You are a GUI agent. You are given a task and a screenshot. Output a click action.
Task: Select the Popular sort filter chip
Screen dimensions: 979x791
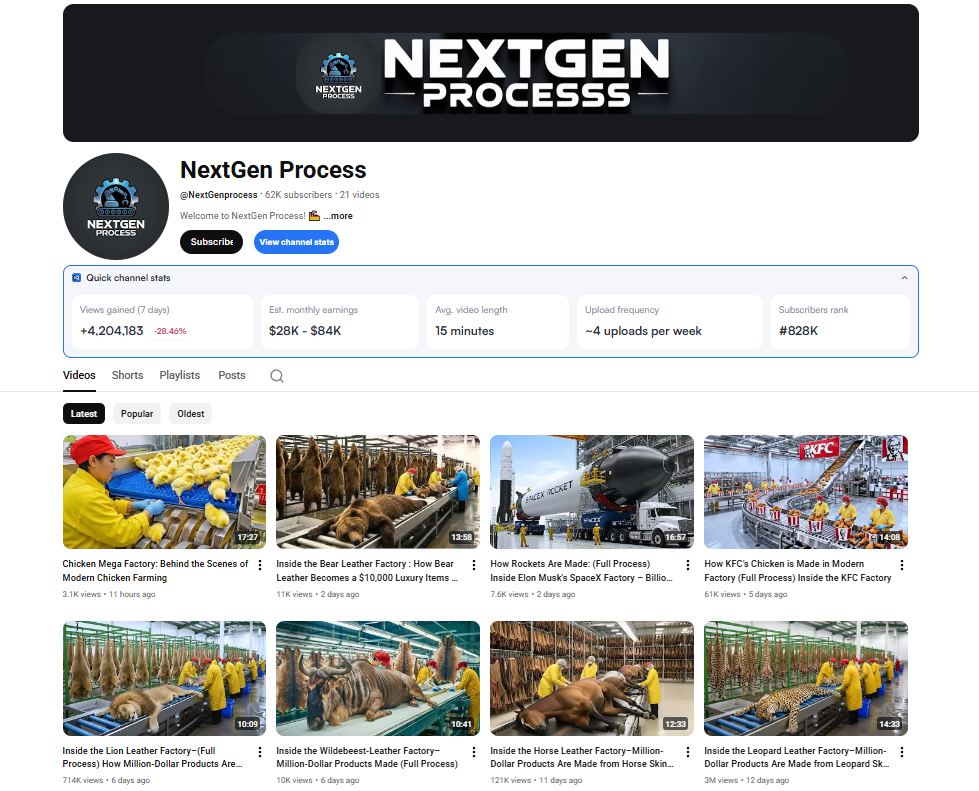[x=137, y=413]
